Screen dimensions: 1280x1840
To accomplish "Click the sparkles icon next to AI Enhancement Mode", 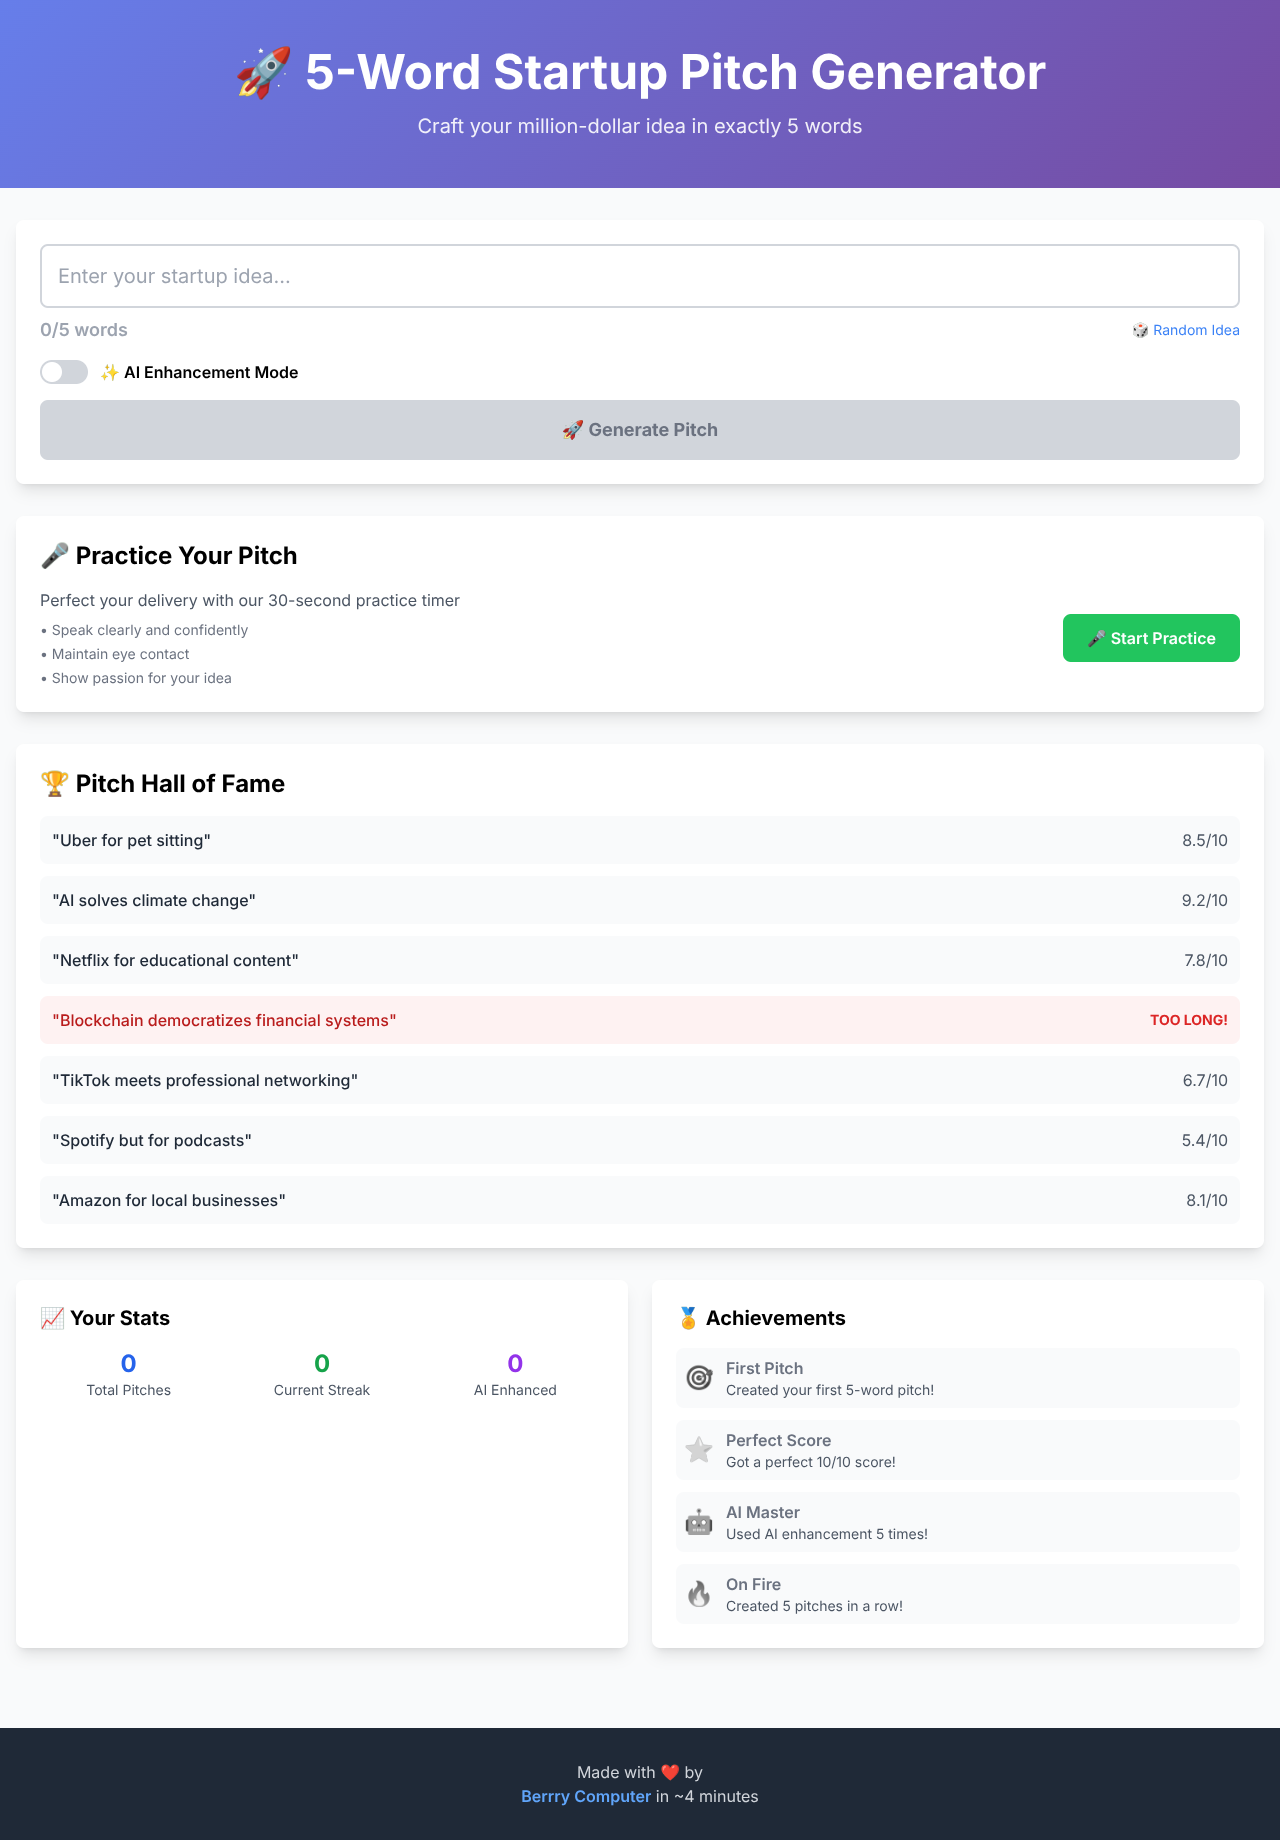I will 110,372.
